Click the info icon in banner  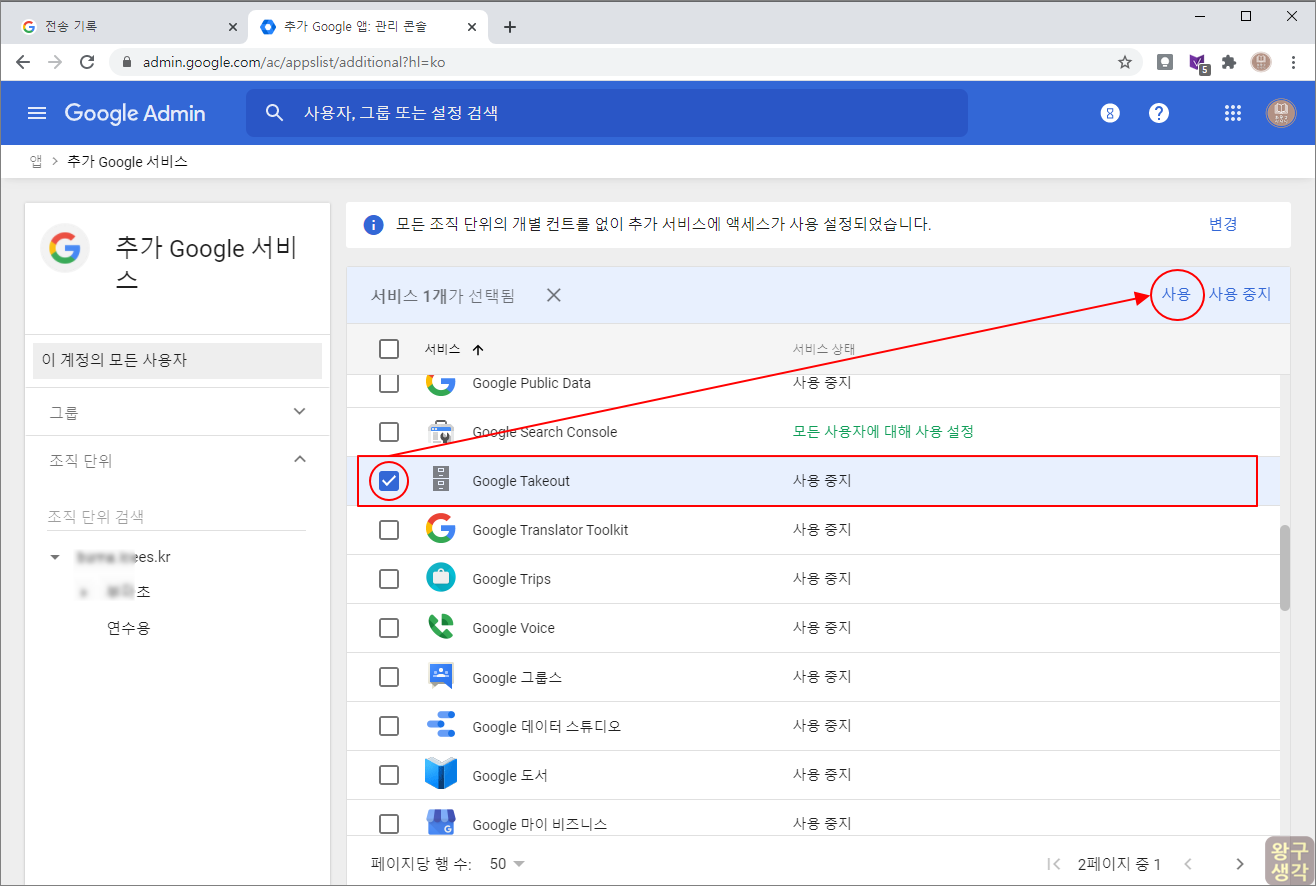(x=373, y=225)
